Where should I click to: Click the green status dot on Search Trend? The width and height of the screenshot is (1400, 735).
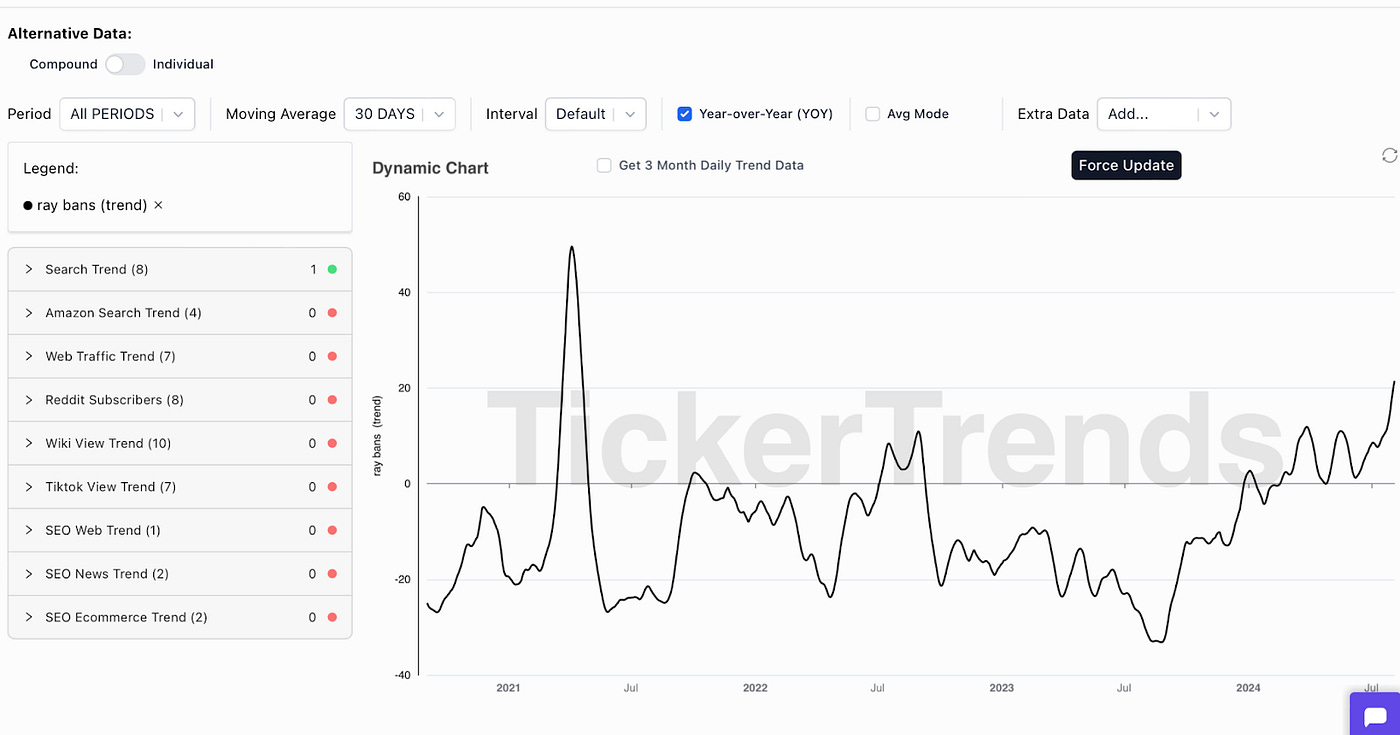tap(332, 269)
